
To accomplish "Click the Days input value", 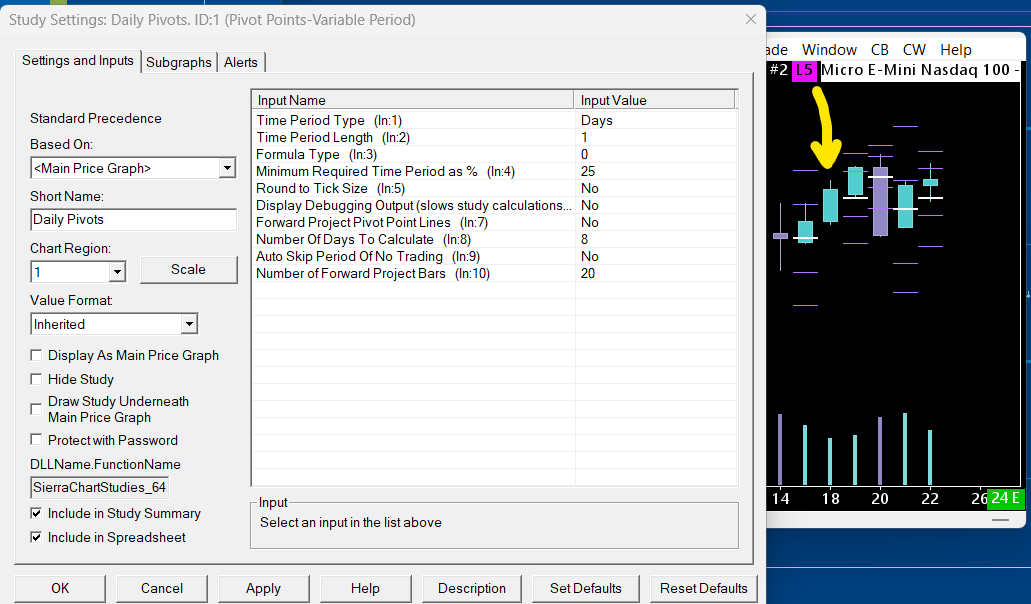I will point(596,120).
